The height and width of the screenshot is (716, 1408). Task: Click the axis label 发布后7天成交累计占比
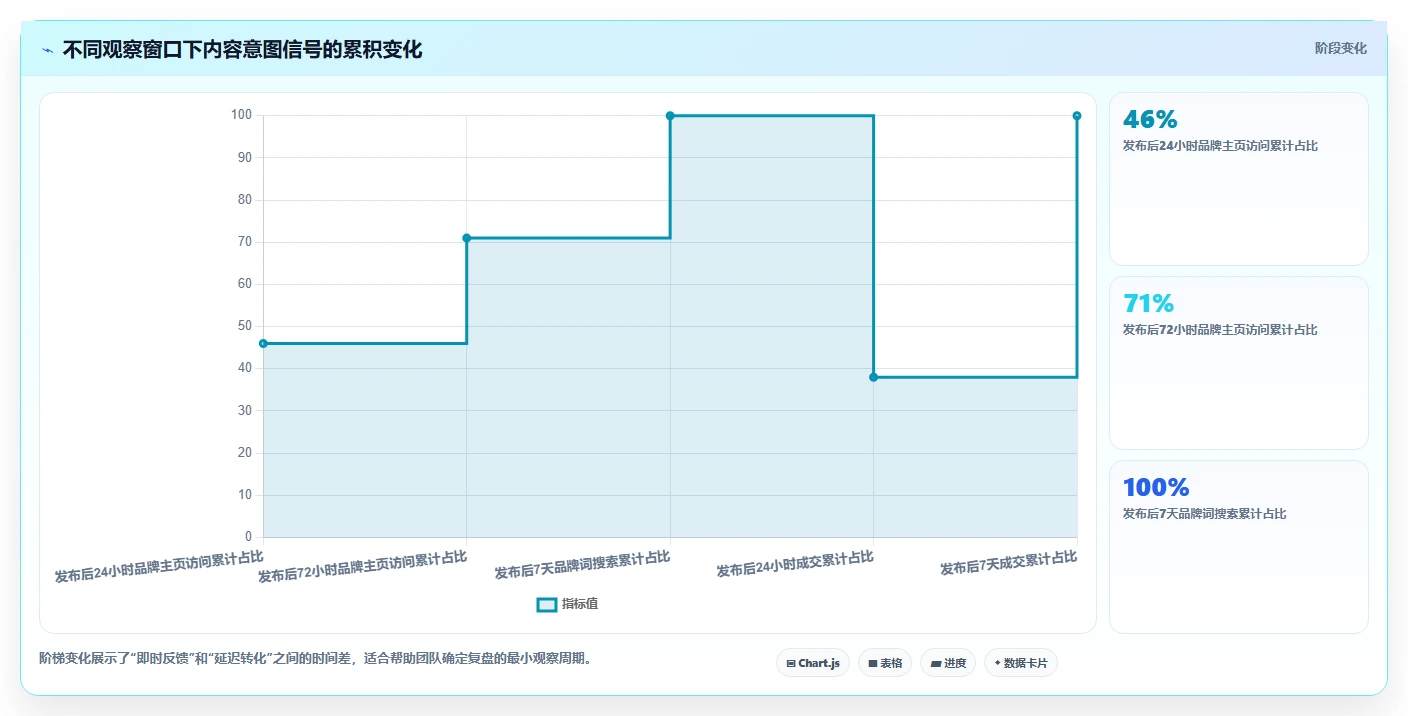pyautogui.click(x=1008, y=563)
